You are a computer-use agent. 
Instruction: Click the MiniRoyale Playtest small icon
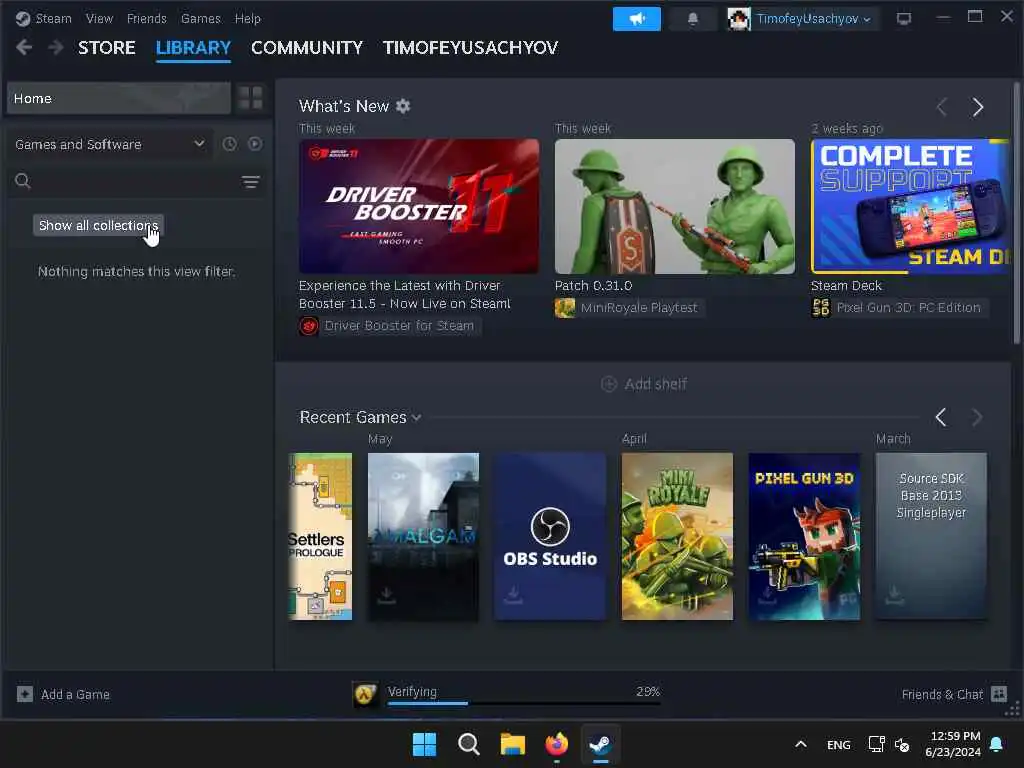point(565,308)
